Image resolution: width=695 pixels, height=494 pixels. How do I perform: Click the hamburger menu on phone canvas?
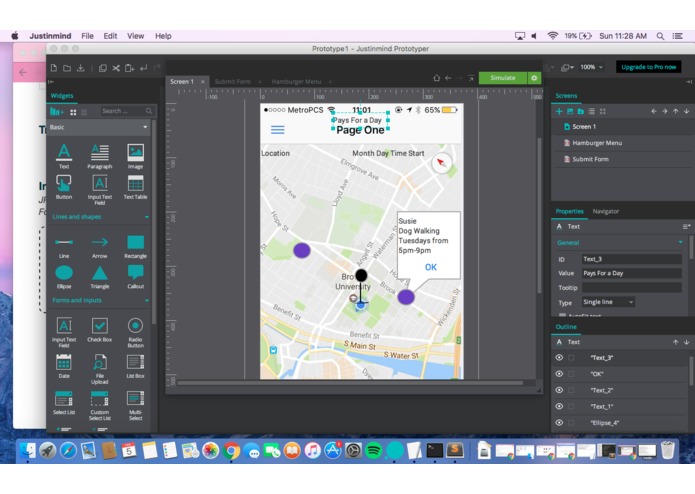click(x=277, y=130)
